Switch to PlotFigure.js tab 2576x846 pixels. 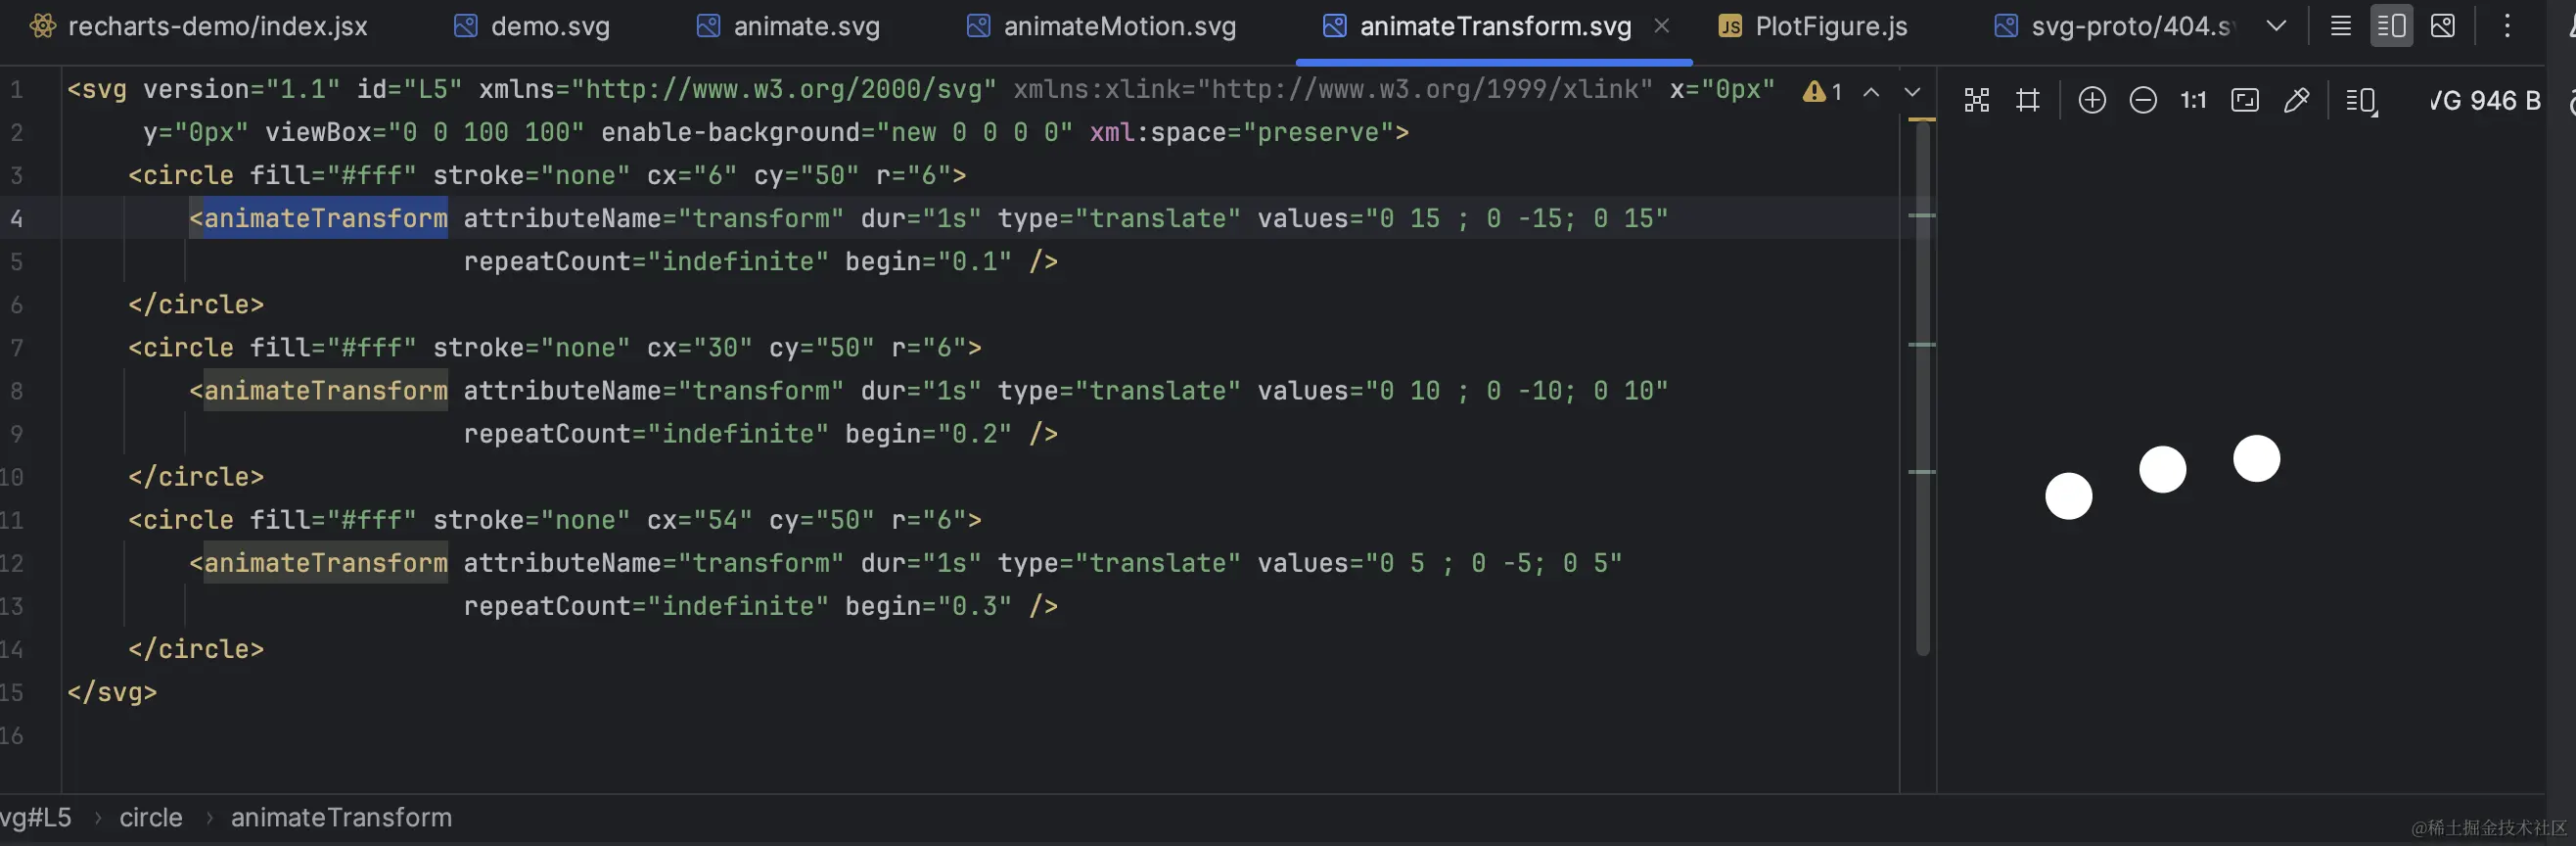[1812, 27]
